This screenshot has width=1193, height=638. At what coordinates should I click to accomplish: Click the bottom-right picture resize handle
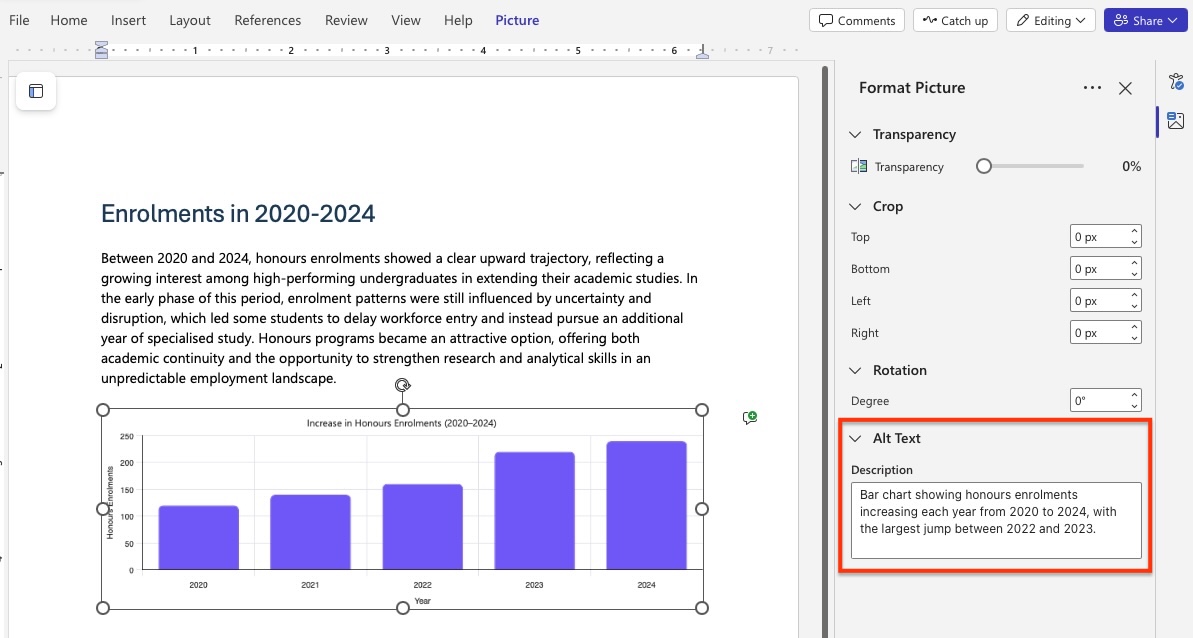point(701,608)
